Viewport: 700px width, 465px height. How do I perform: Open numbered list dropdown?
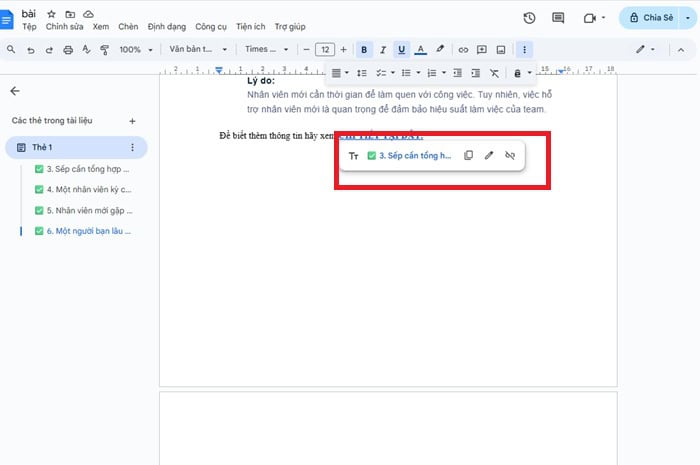pyautogui.click(x=437, y=73)
